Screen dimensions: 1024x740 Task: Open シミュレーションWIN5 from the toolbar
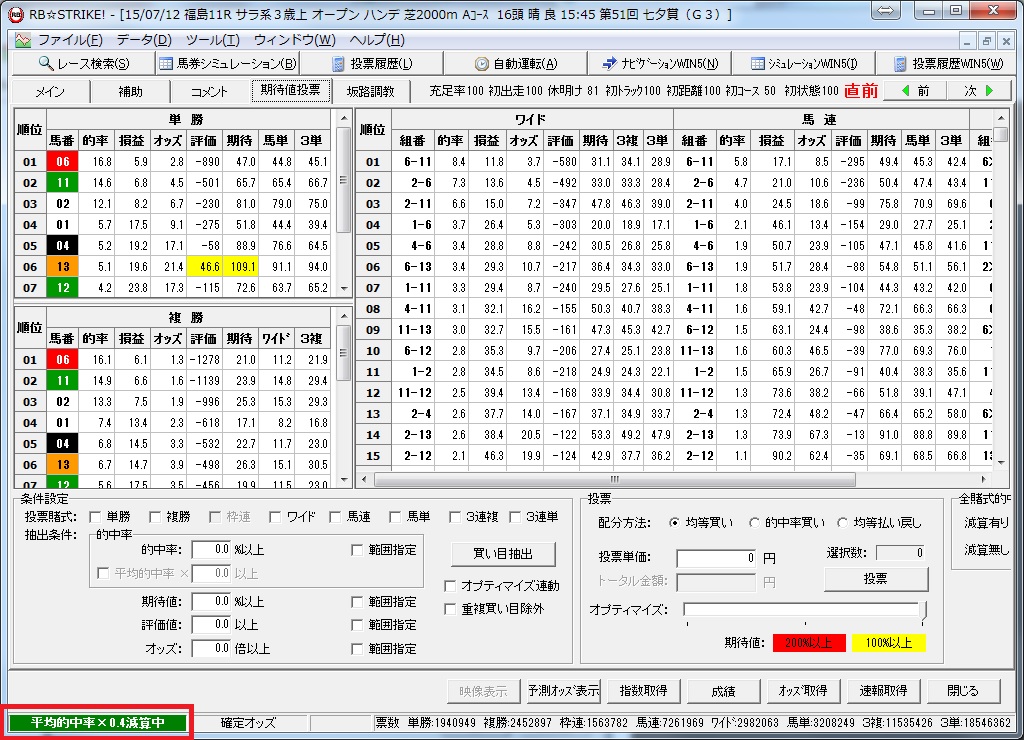click(x=803, y=63)
